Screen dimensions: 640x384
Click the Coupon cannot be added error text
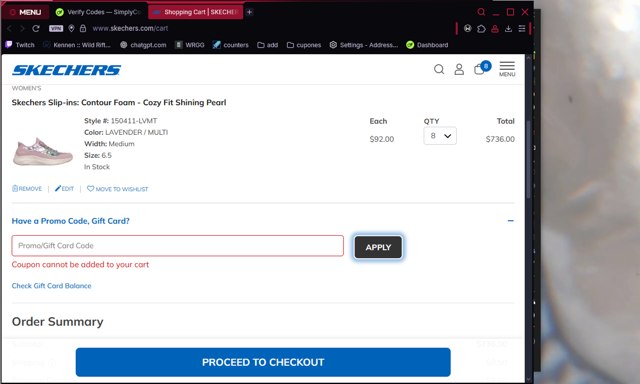tap(80, 264)
